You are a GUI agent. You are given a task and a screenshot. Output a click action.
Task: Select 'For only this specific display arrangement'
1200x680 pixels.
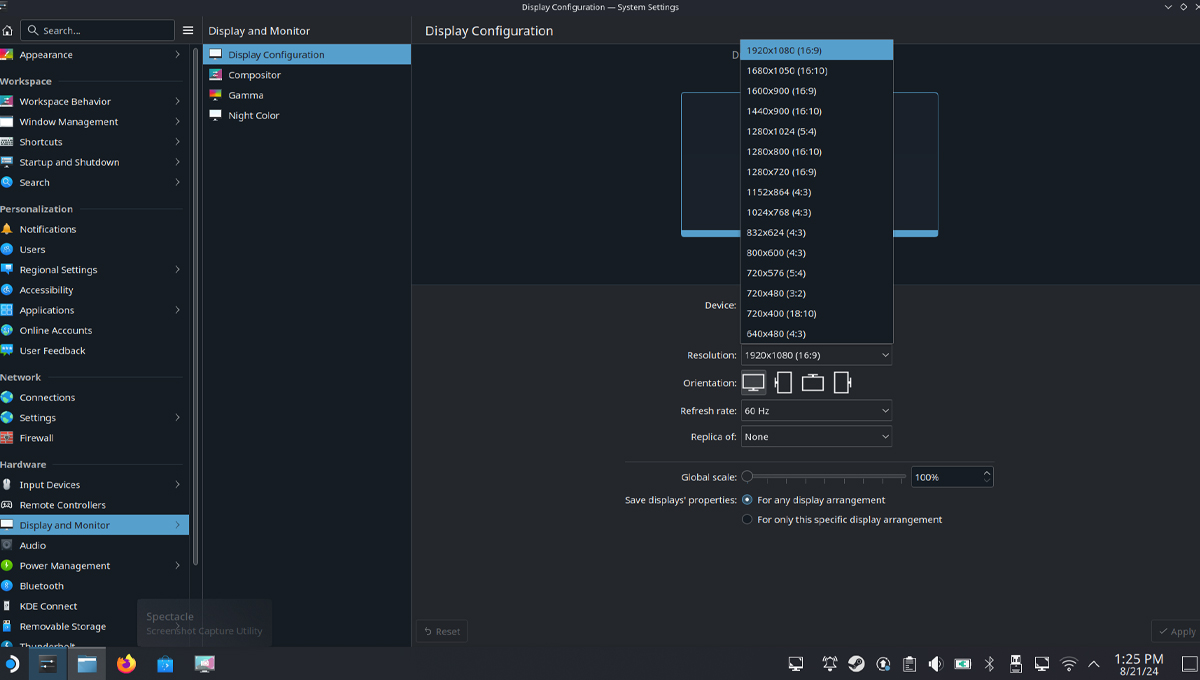(x=747, y=520)
